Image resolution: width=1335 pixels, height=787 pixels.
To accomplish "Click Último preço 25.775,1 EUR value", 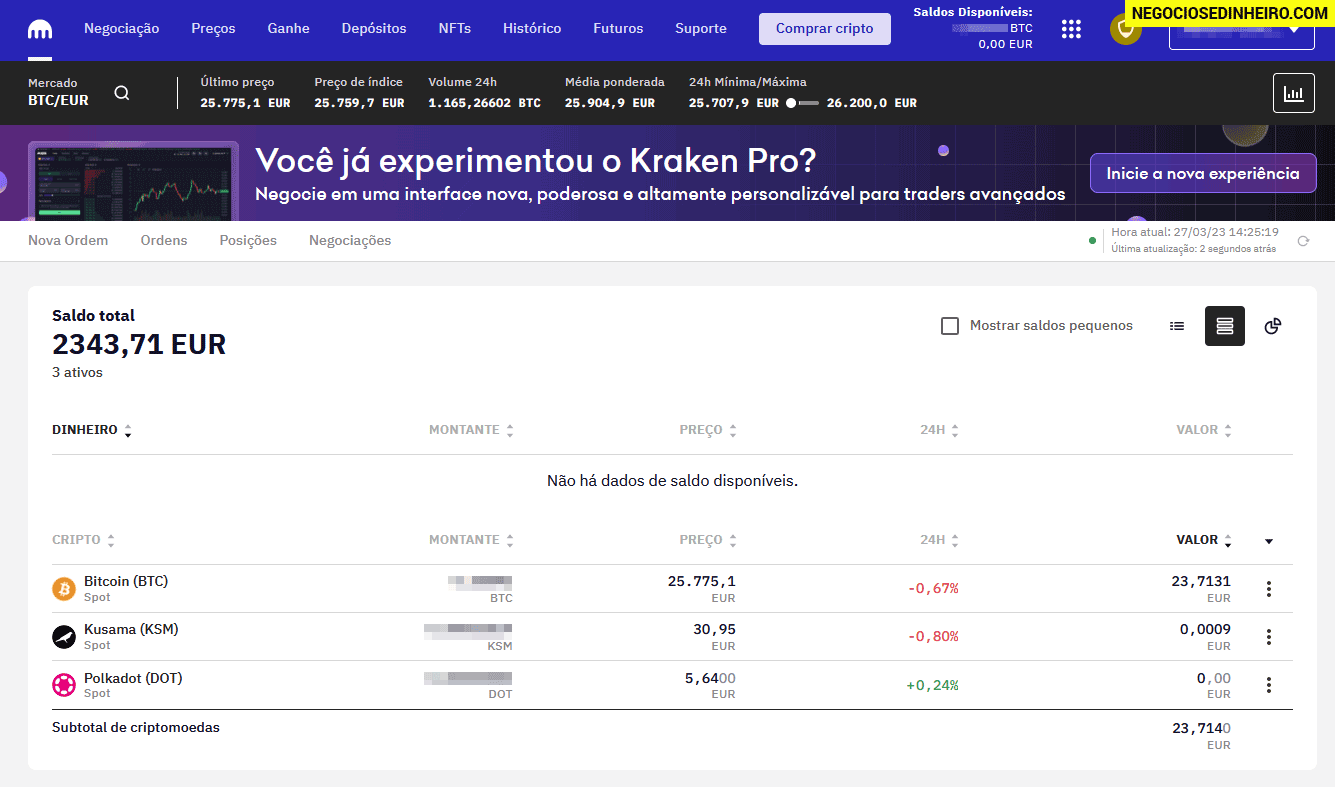I will 245,103.
